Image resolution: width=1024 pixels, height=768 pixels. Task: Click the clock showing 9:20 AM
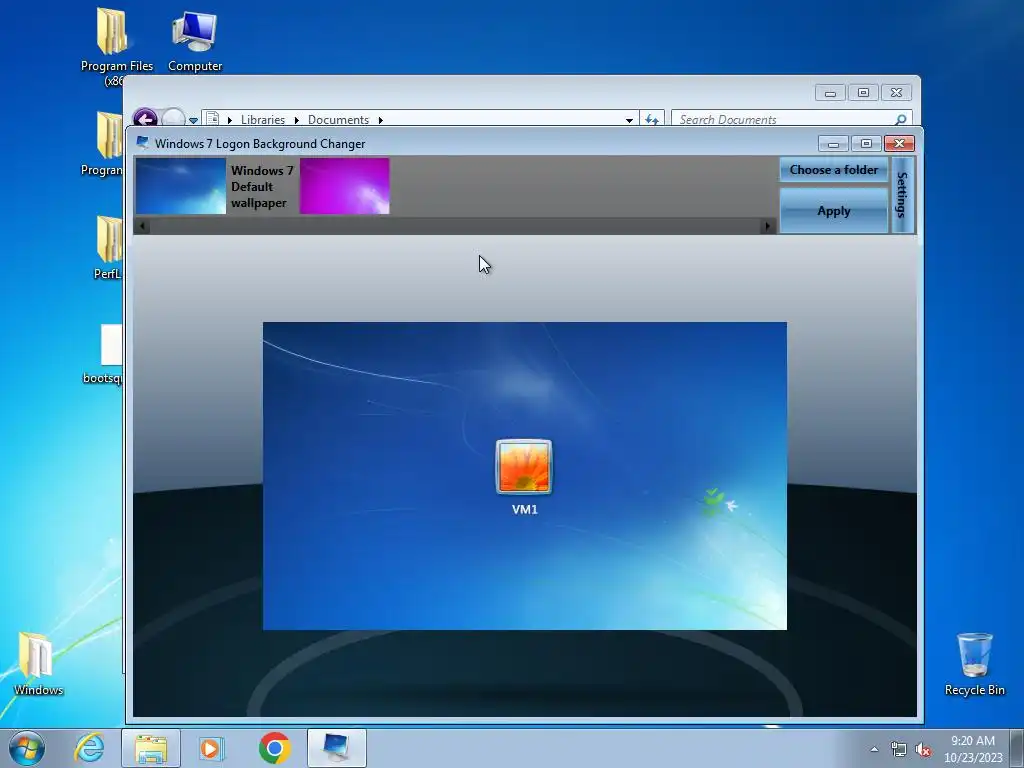click(x=973, y=748)
